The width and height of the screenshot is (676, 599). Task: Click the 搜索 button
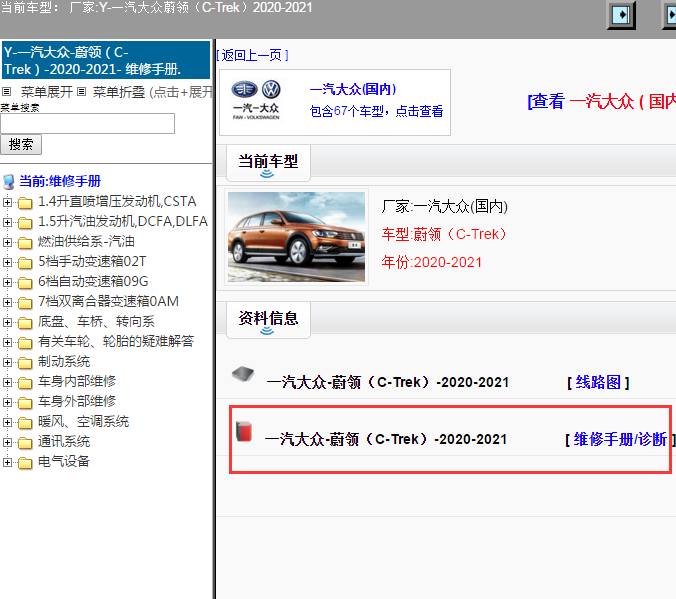point(21,144)
